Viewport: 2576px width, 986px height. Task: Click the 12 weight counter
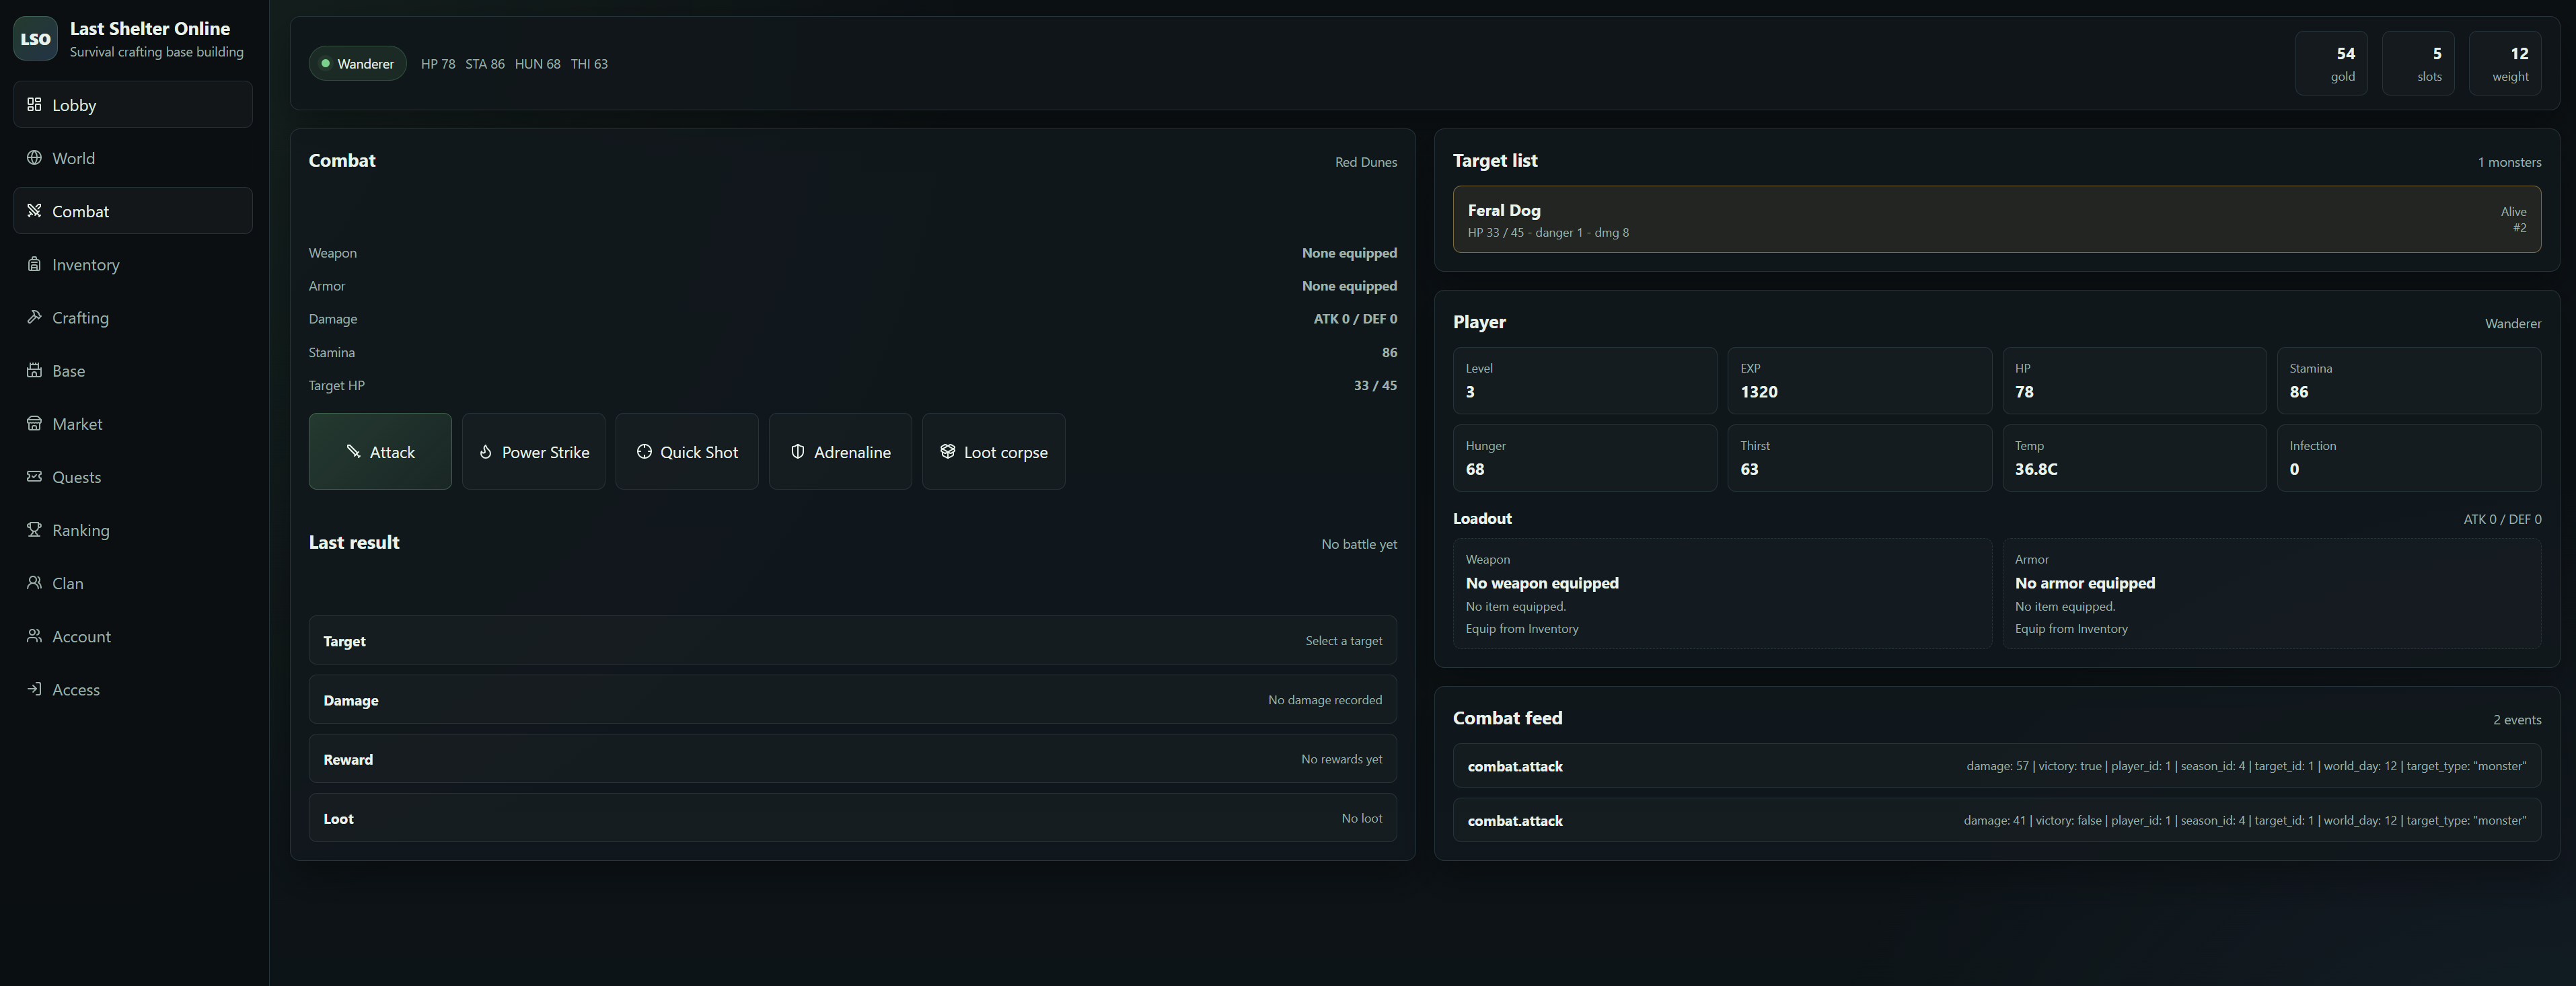click(x=2505, y=63)
